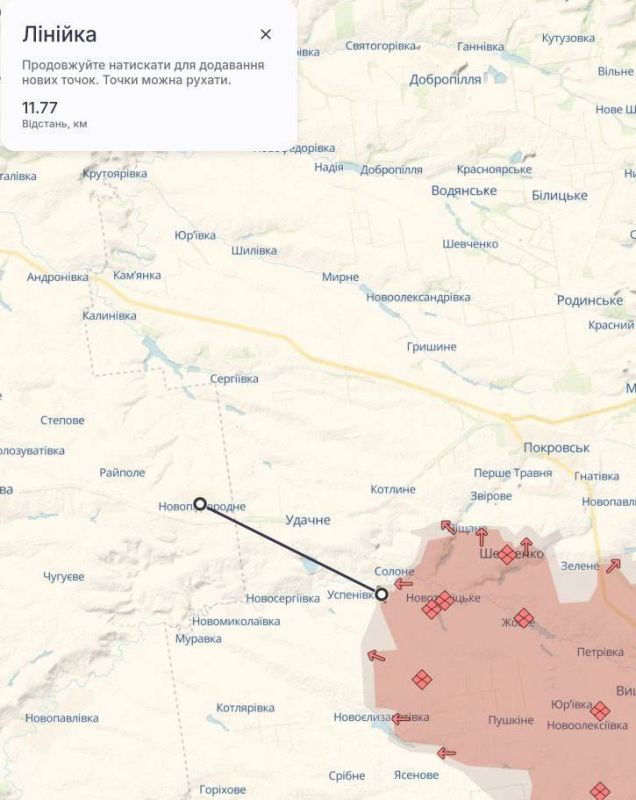The width and height of the screenshot is (636, 800).
Task: Select the unit diamond marker at Шевченко
Action: click(507, 554)
